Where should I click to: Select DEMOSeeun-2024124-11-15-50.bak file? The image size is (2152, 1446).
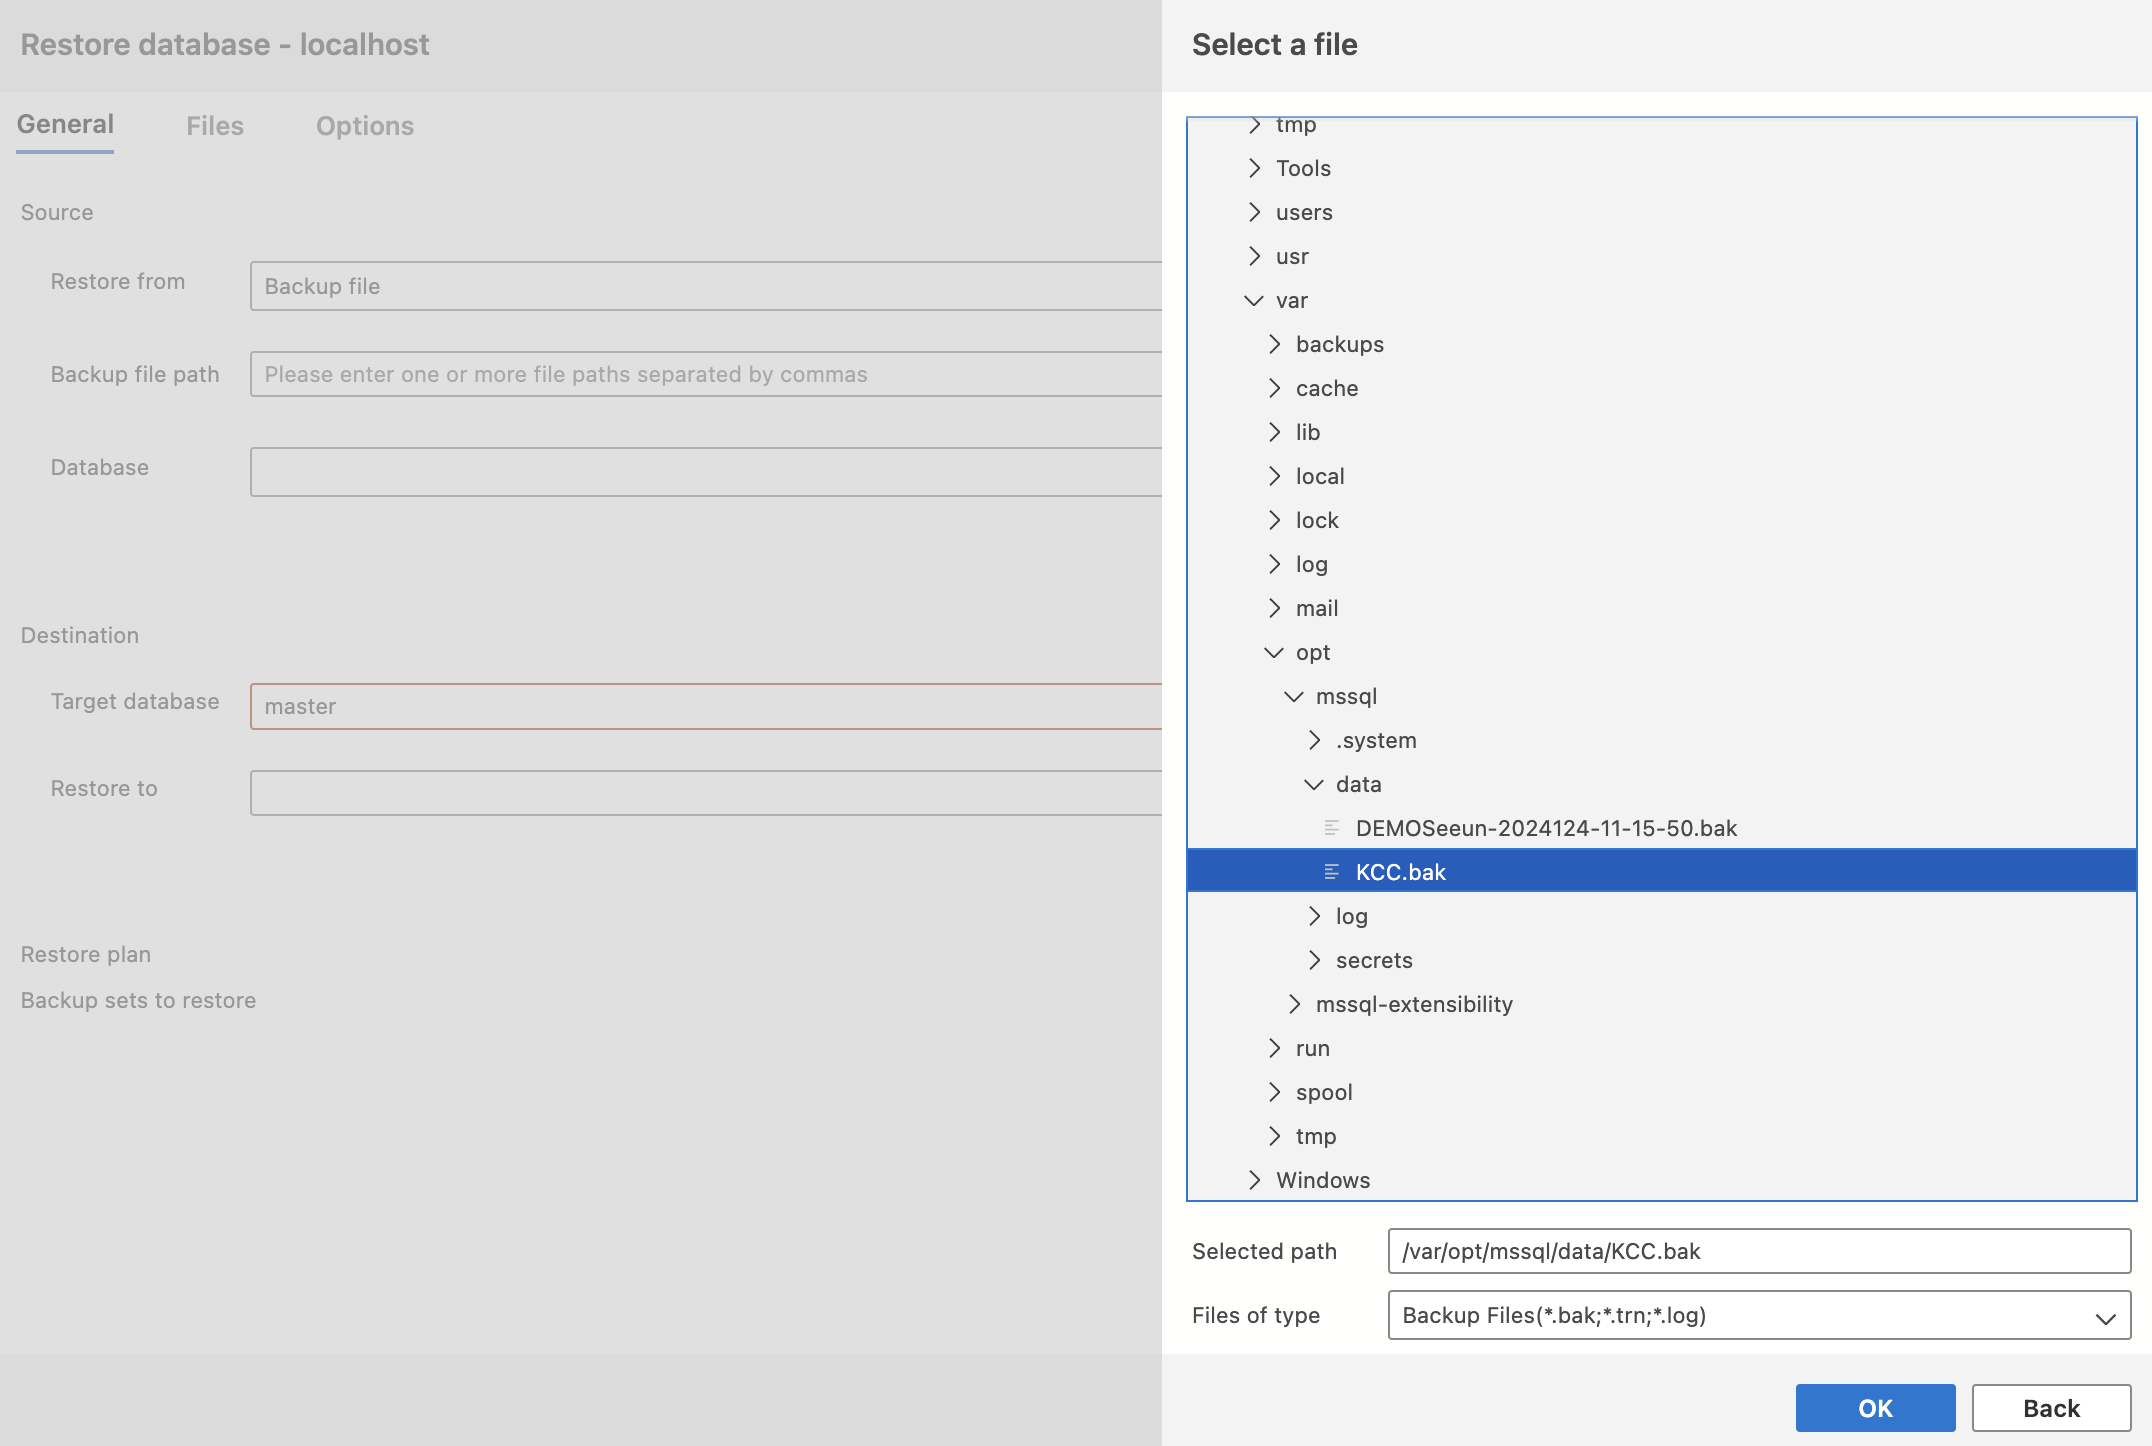[1545, 828]
